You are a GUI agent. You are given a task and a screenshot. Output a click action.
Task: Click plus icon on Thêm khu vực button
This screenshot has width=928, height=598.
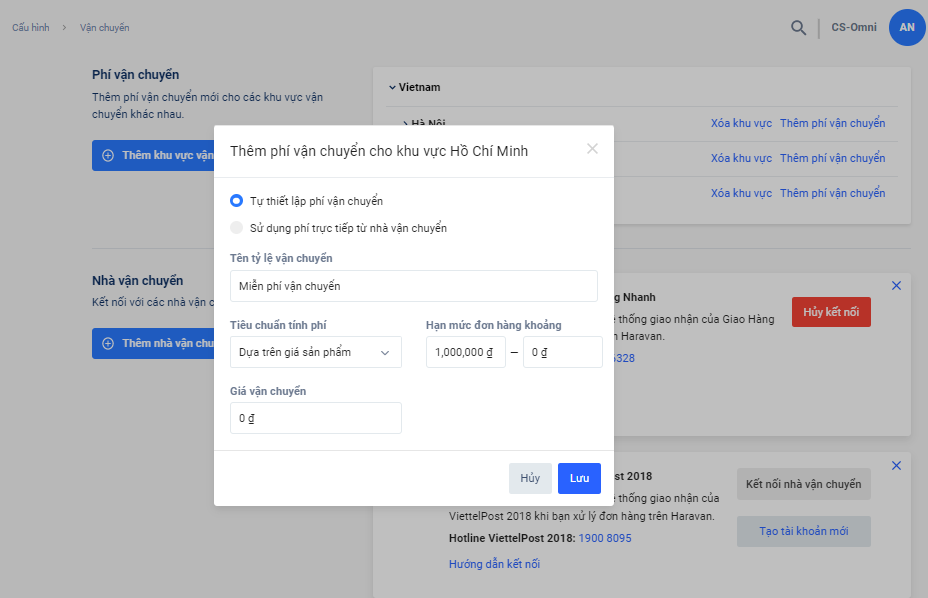click(x=108, y=156)
